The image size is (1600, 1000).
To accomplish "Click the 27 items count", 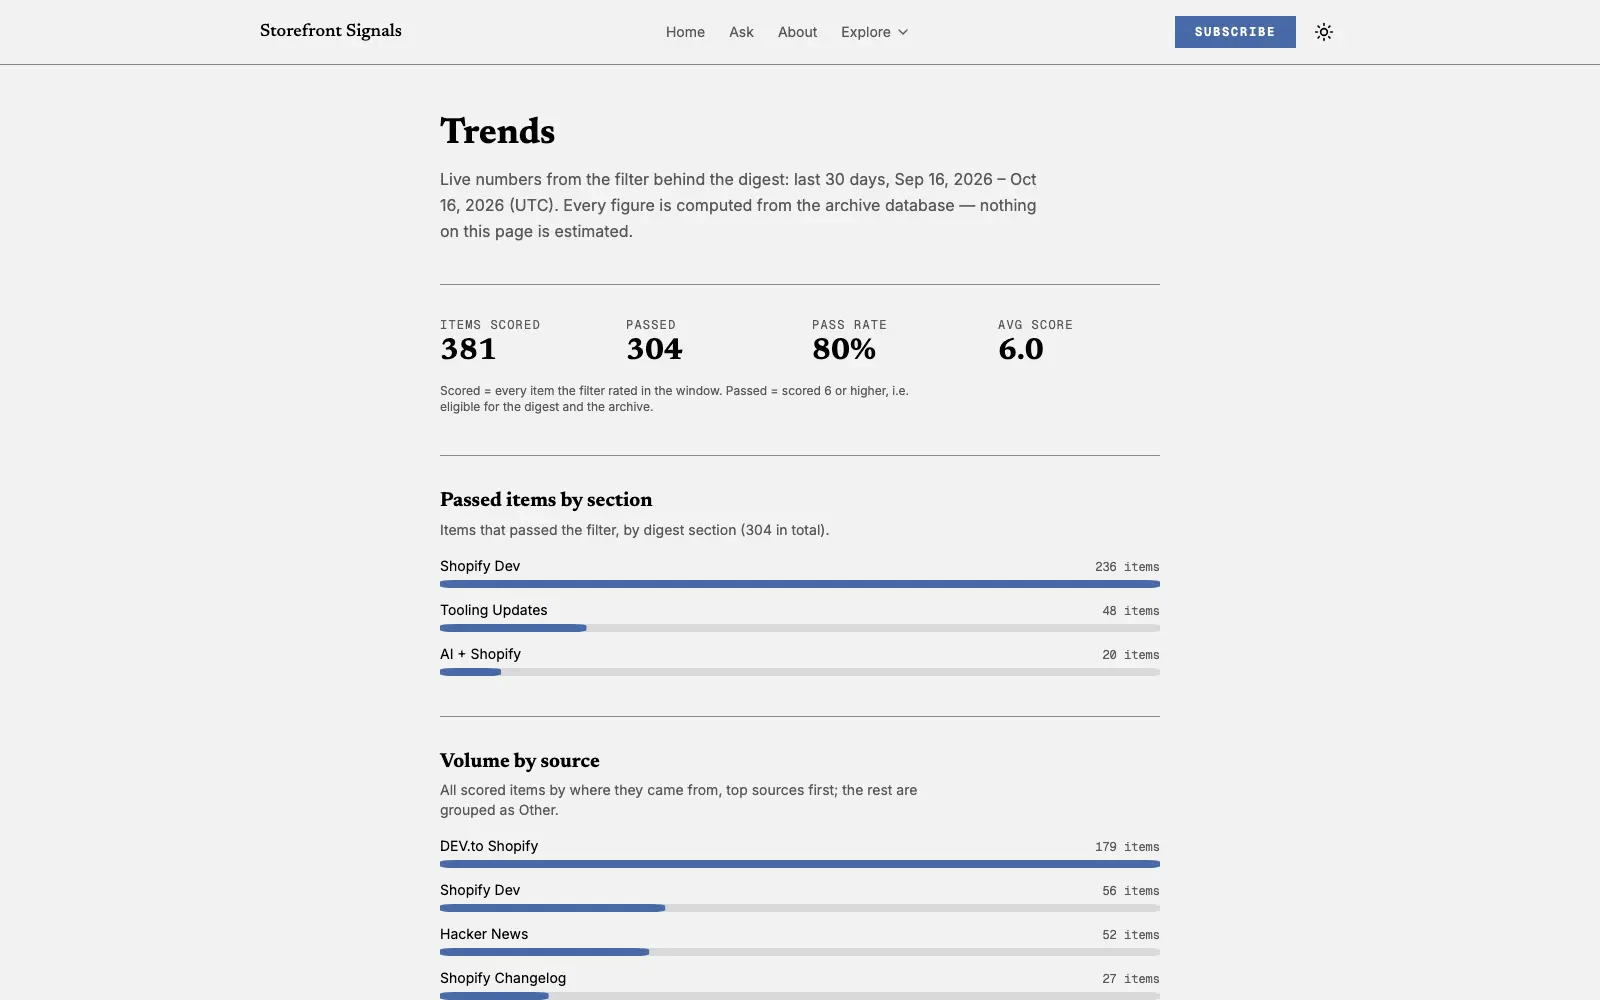I will (1131, 979).
